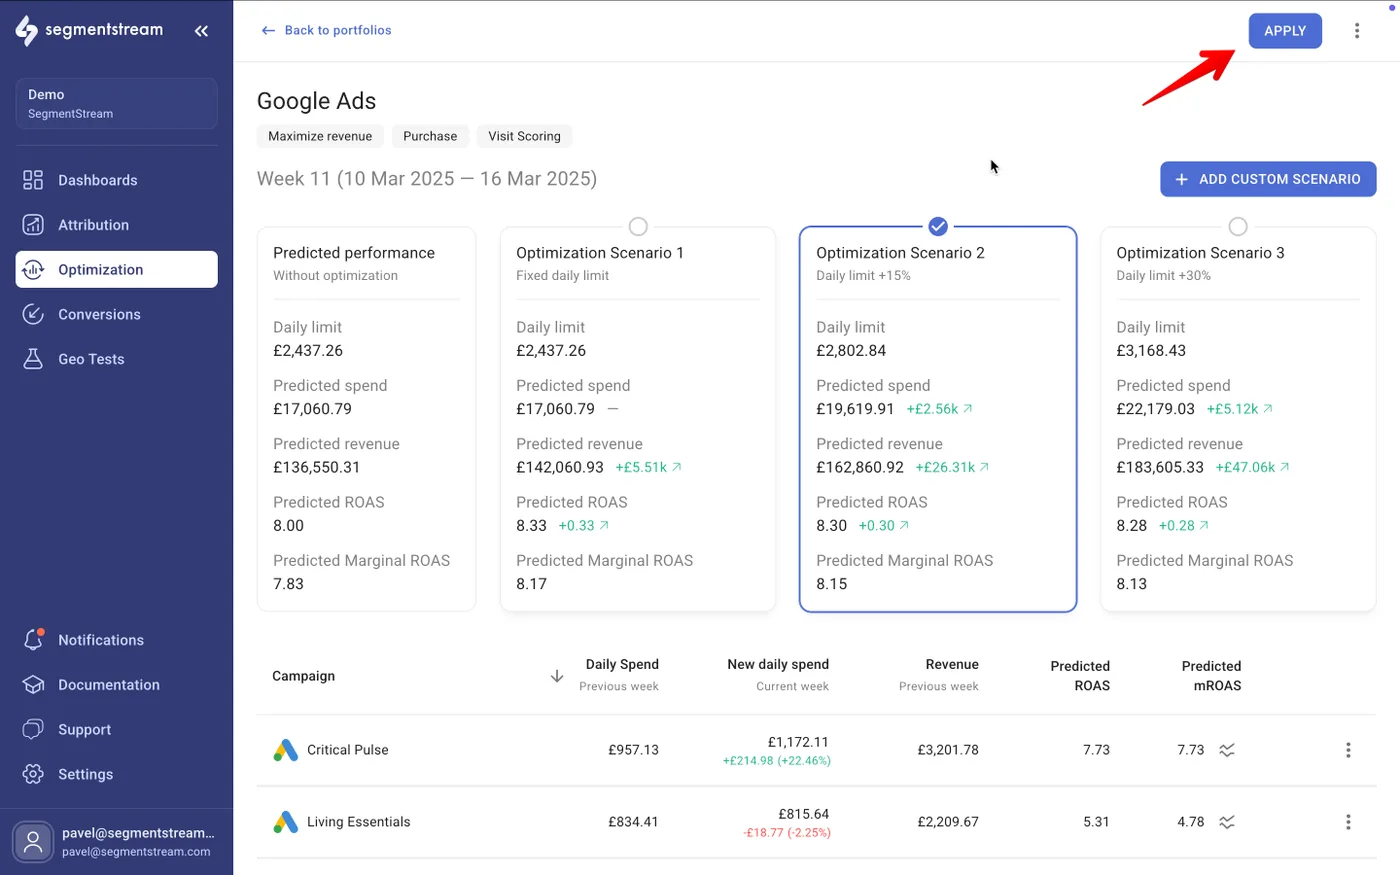Click the Conversions sidebar icon
The image size is (1400, 875).
pyautogui.click(x=33, y=314)
